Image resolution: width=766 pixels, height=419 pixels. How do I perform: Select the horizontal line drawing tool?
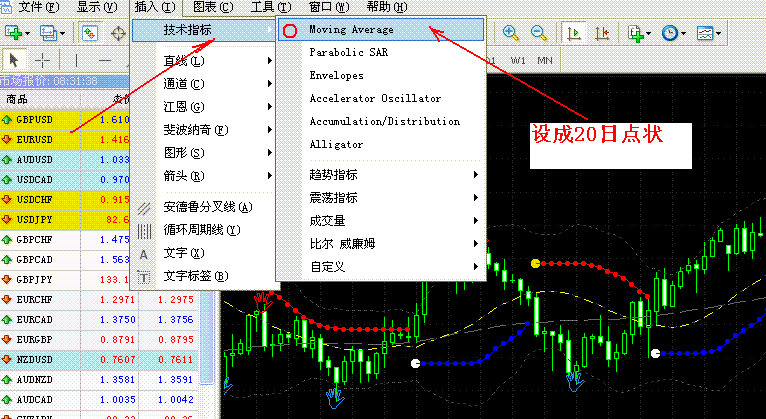coord(105,60)
